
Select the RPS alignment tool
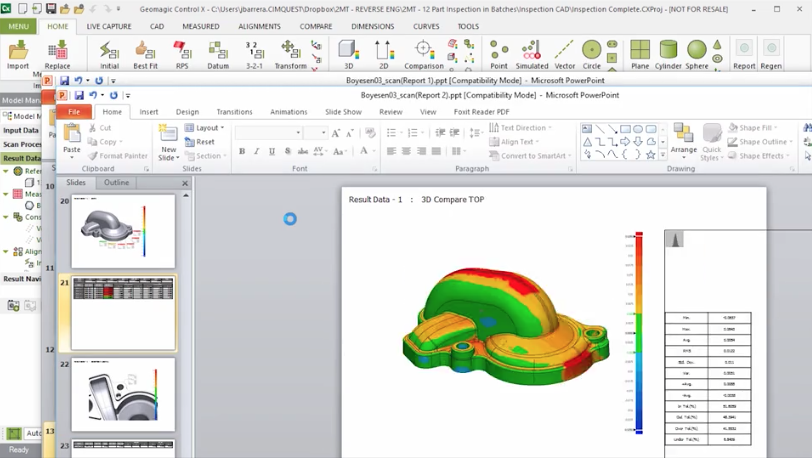(182, 54)
